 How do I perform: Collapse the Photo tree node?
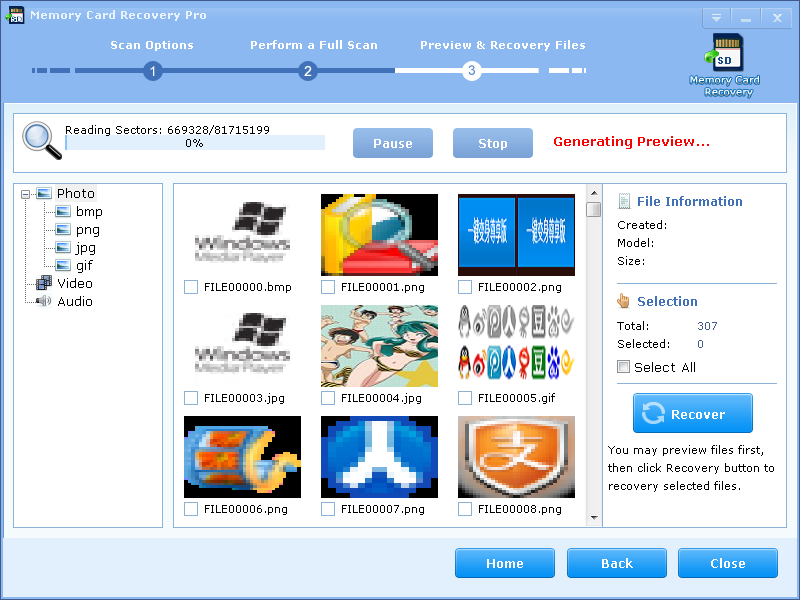coord(26,194)
